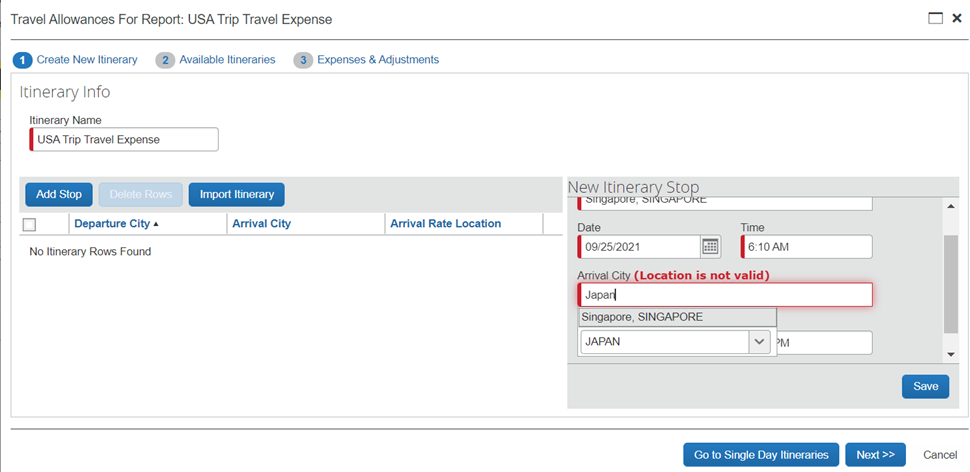Screen dimensions: 970x472
Task: Switch to Available Itineraries tab
Action: point(227,60)
